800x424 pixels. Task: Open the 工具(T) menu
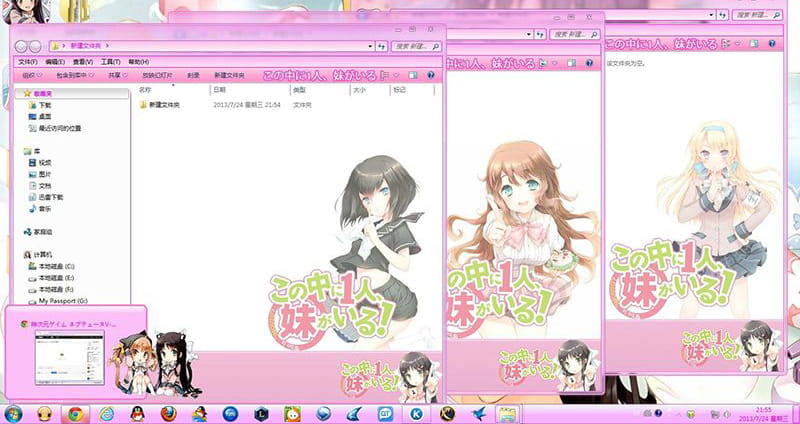coord(110,62)
